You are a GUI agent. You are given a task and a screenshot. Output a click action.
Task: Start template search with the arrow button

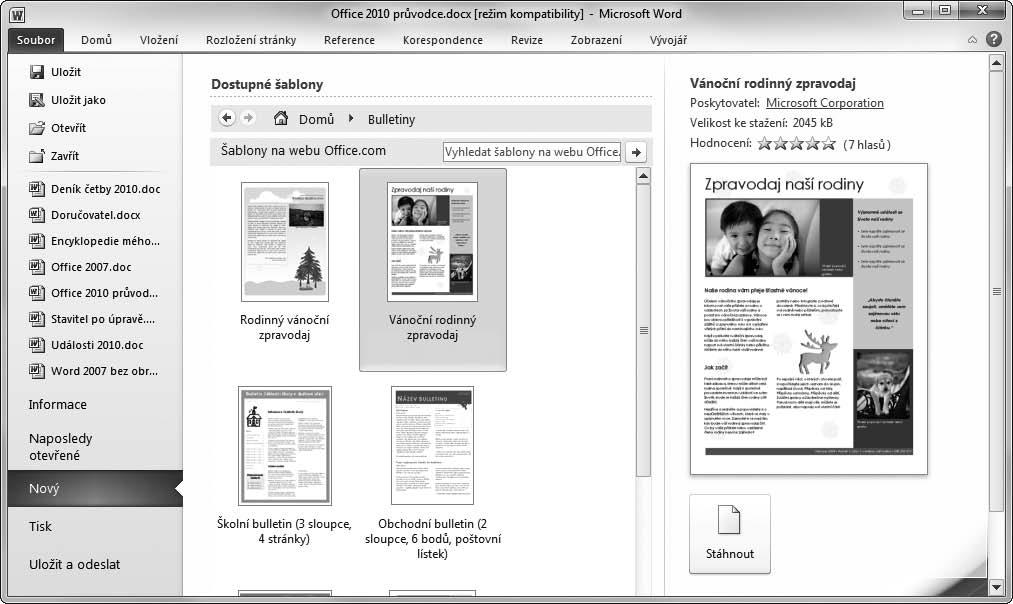tap(636, 152)
